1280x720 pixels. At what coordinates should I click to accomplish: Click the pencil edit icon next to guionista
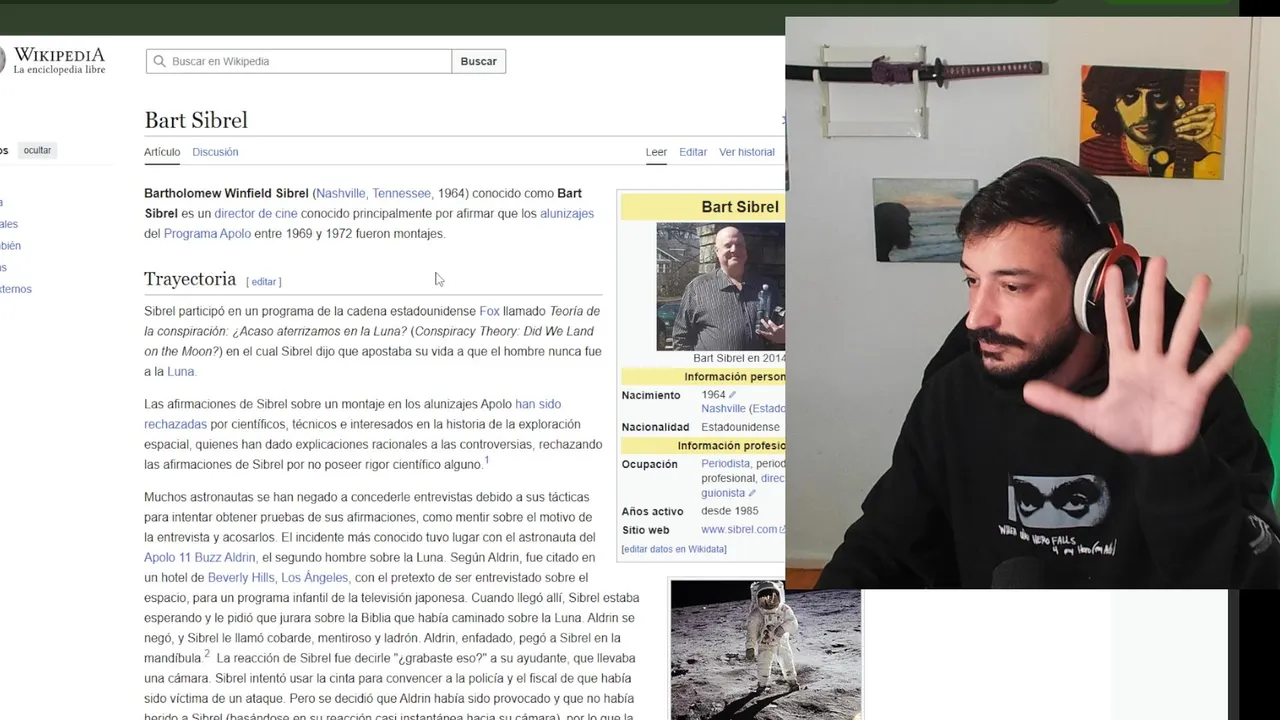click(x=752, y=493)
